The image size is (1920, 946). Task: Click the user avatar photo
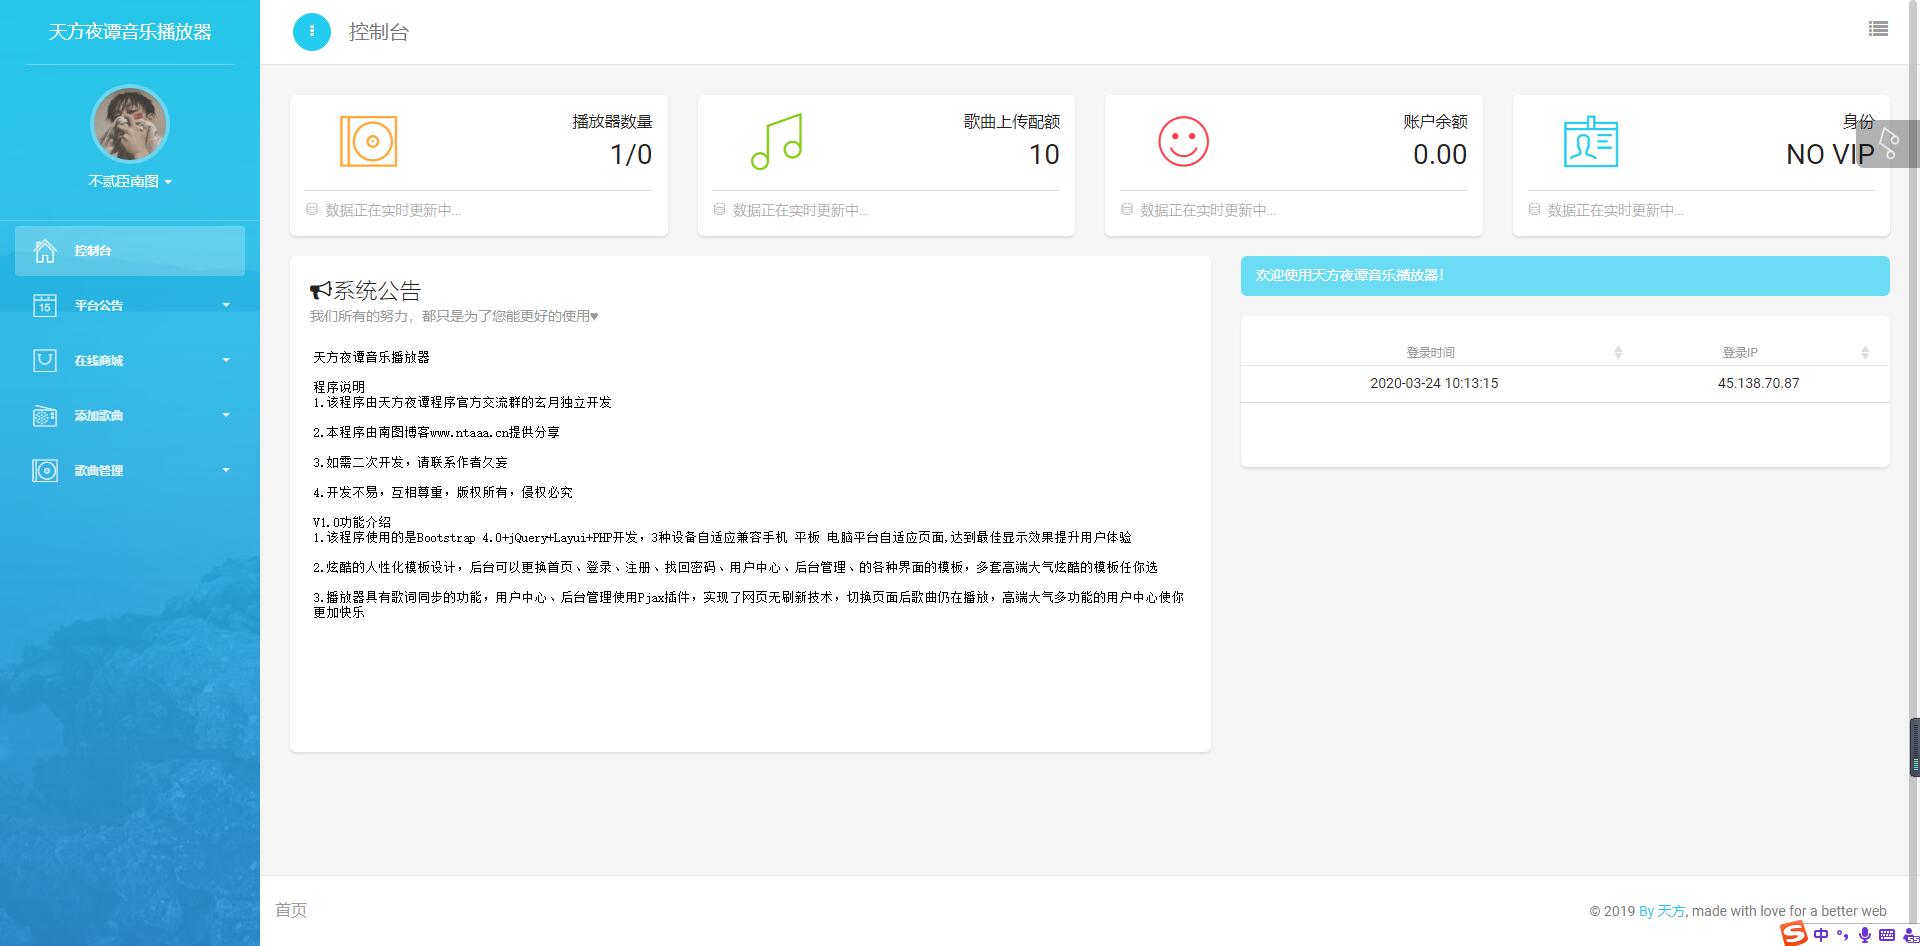(128, 123)
